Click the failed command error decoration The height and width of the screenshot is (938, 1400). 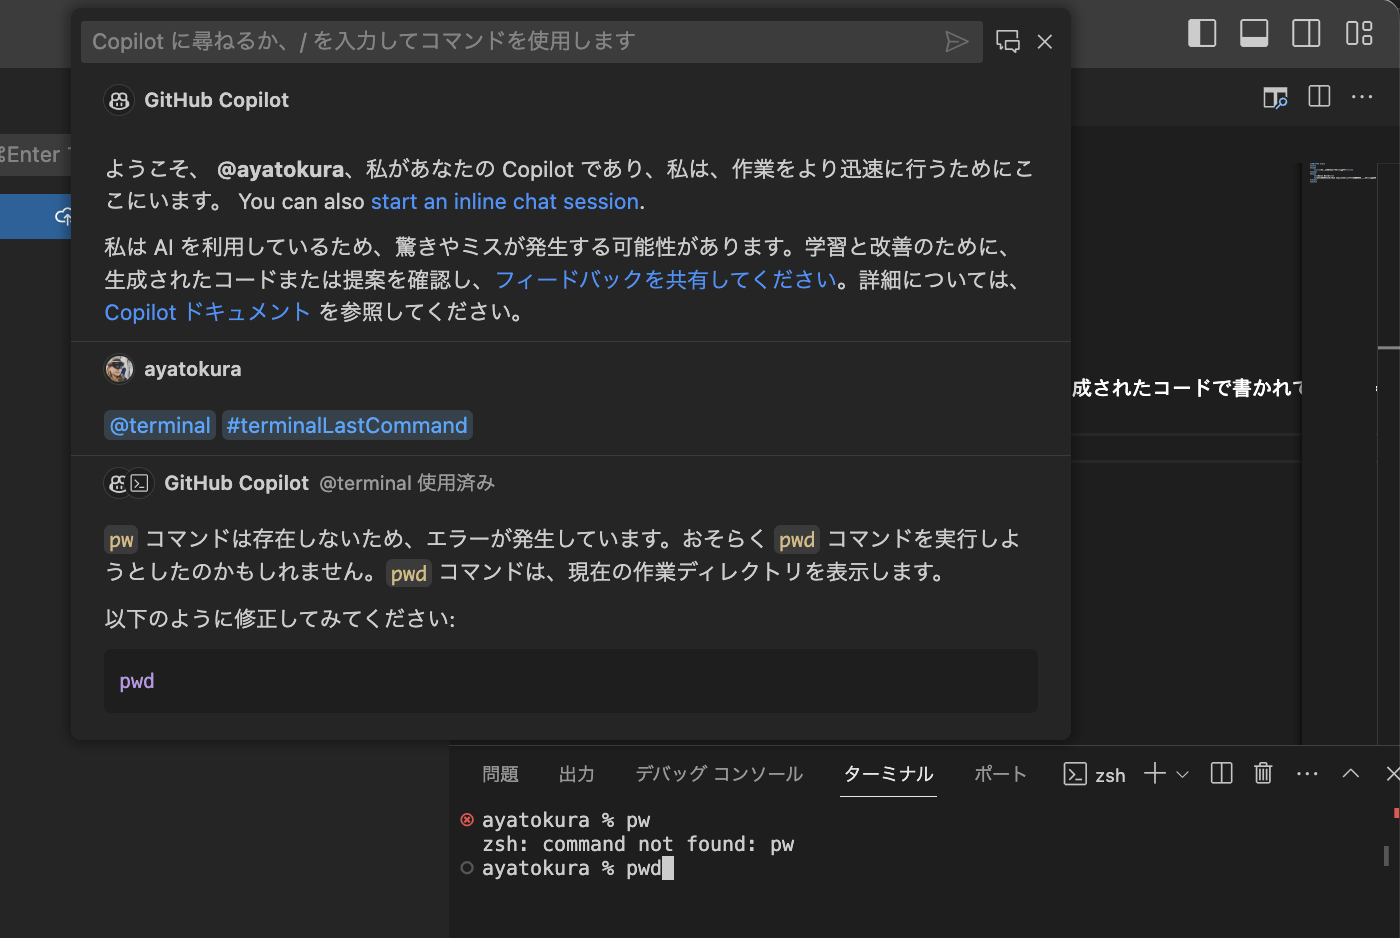[467, 820]
